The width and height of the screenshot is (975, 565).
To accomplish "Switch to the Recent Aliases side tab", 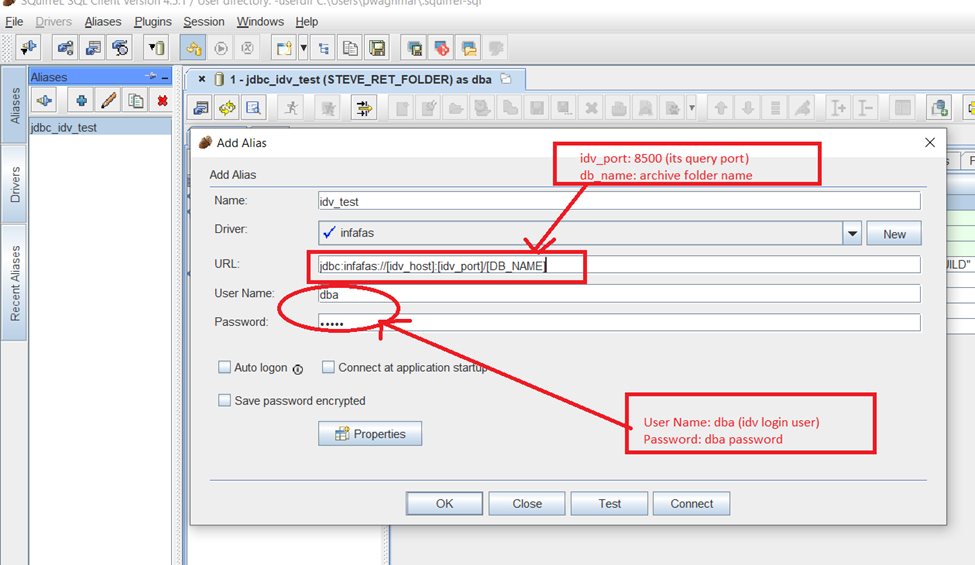I will click(x=14, y=283).
